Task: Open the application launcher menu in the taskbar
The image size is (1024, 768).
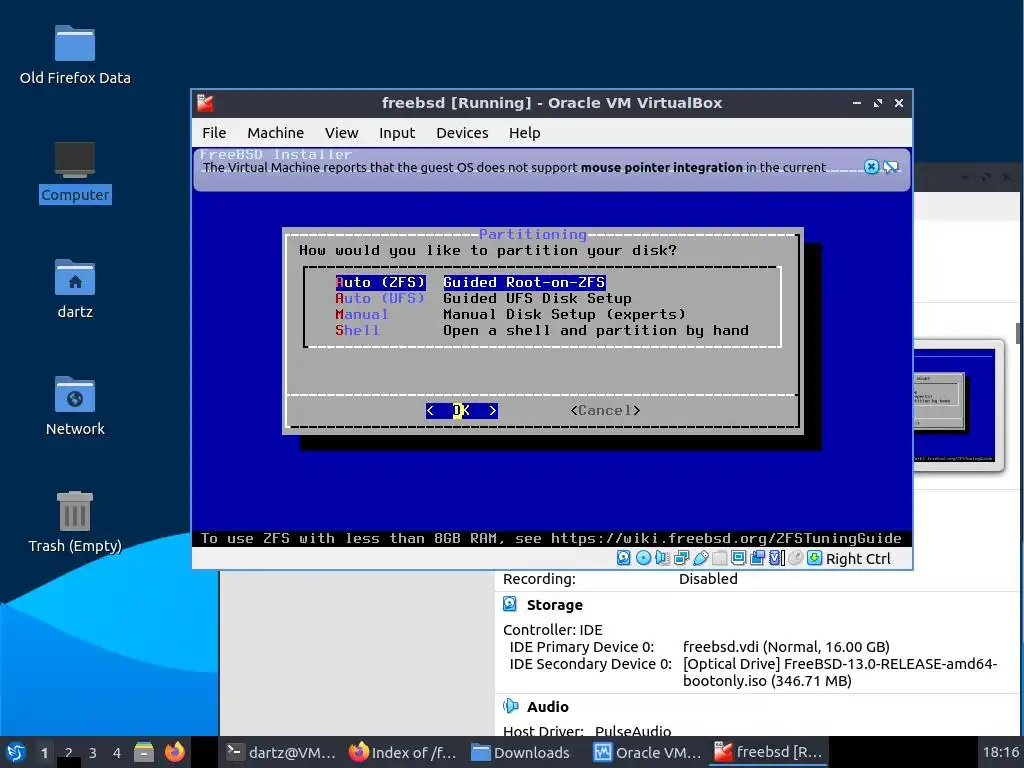Action: [14, 752]
